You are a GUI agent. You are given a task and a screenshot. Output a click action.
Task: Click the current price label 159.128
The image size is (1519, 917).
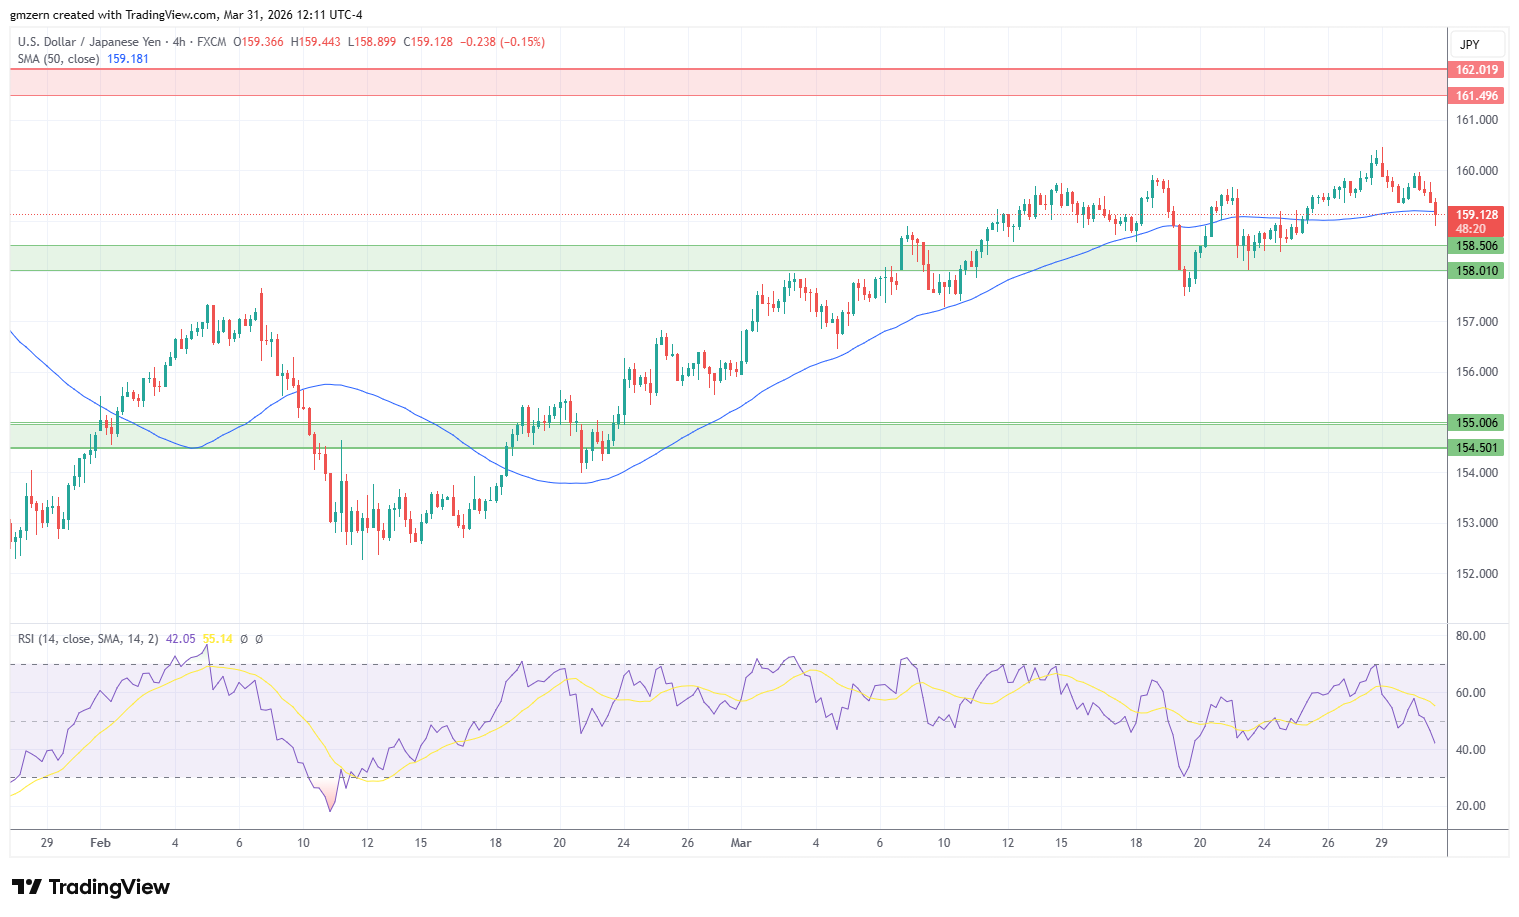tap(1476, 215)
